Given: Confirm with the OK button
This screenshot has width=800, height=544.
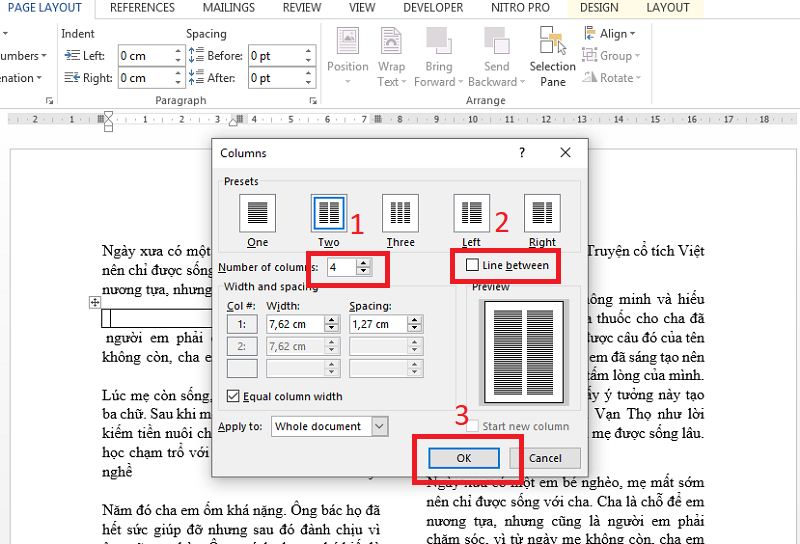Looking at the screenshot, I should [464, 458].
